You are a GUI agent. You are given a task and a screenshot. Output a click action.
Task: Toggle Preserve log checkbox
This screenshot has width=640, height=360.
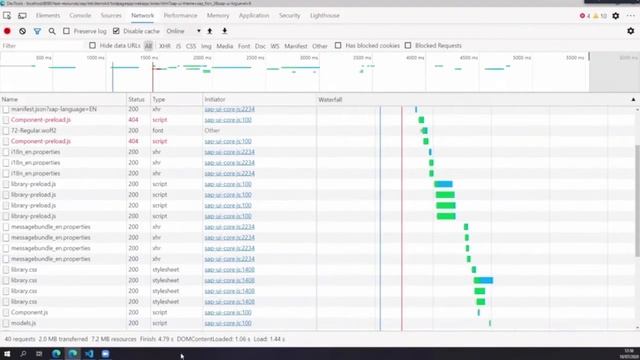[x=66, y=31]
